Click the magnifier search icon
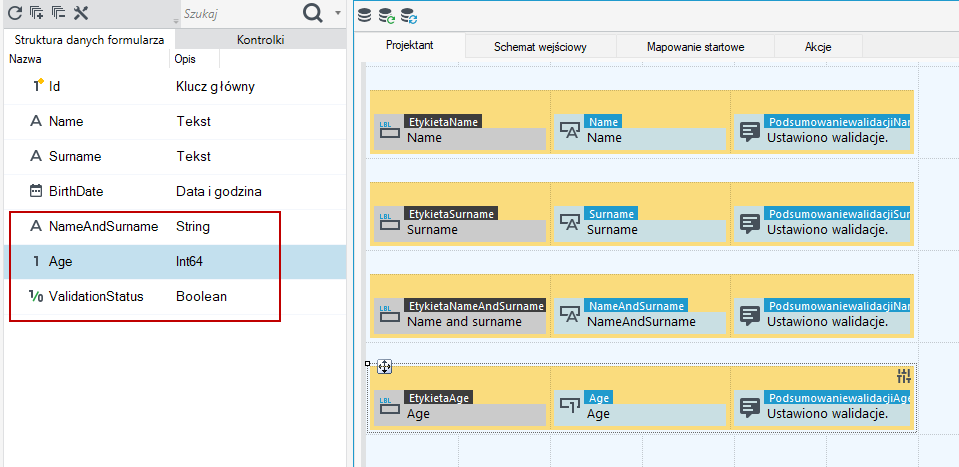Viewport: 959px width, 467px height. coord(313,13)
